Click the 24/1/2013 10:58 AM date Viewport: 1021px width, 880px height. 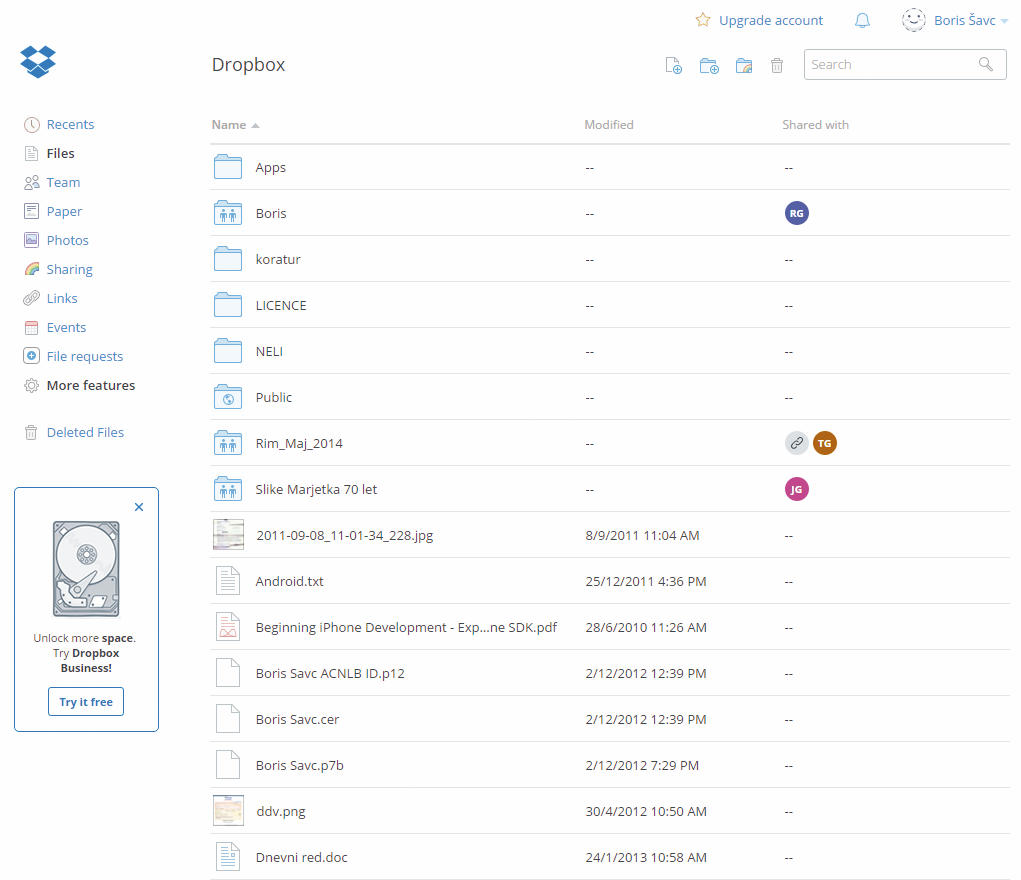646,857
